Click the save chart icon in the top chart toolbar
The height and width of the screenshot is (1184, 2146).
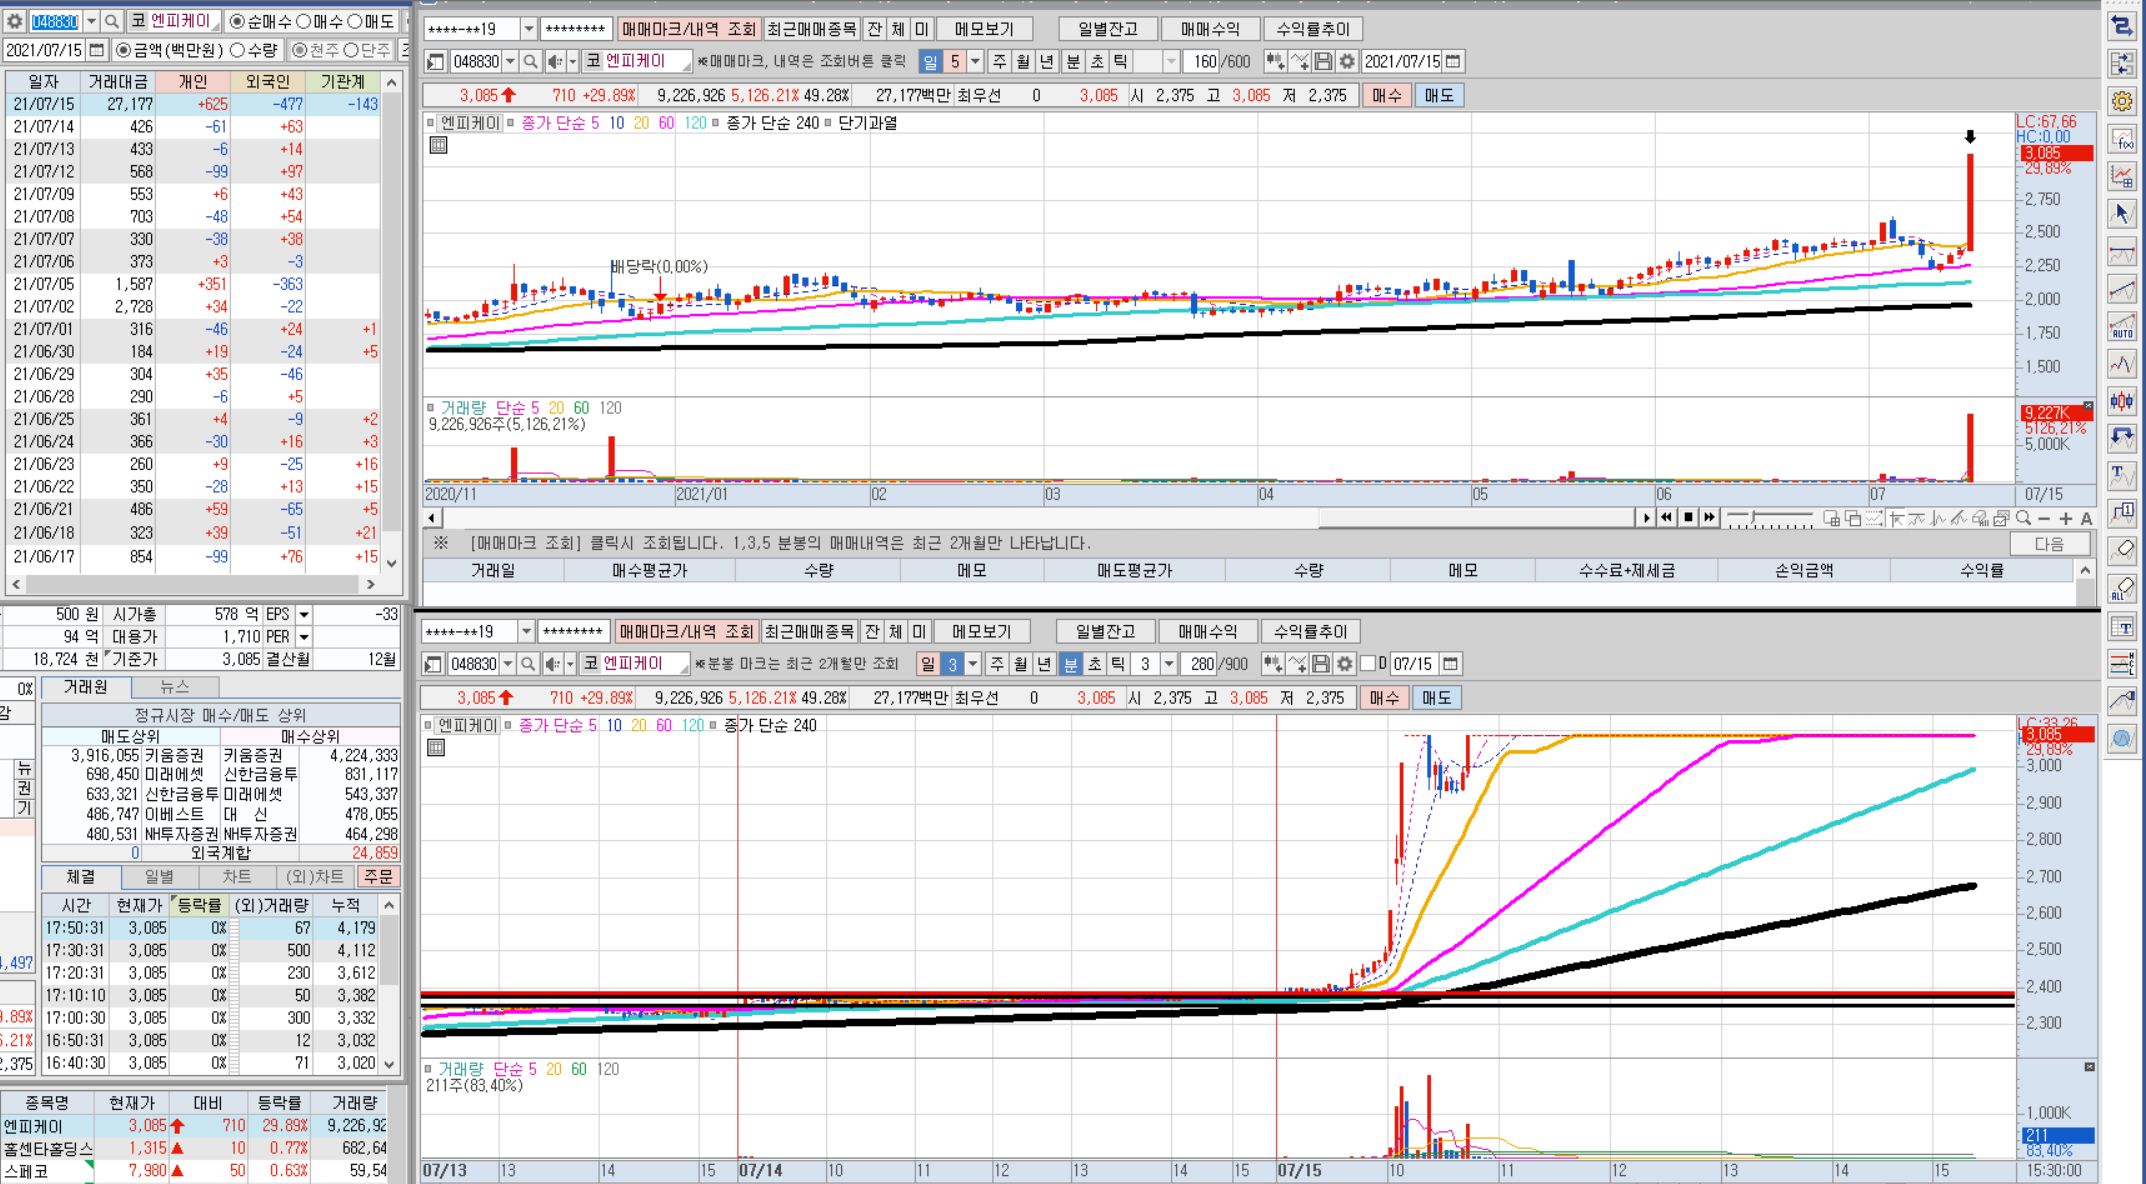[x=1323, y=62]
